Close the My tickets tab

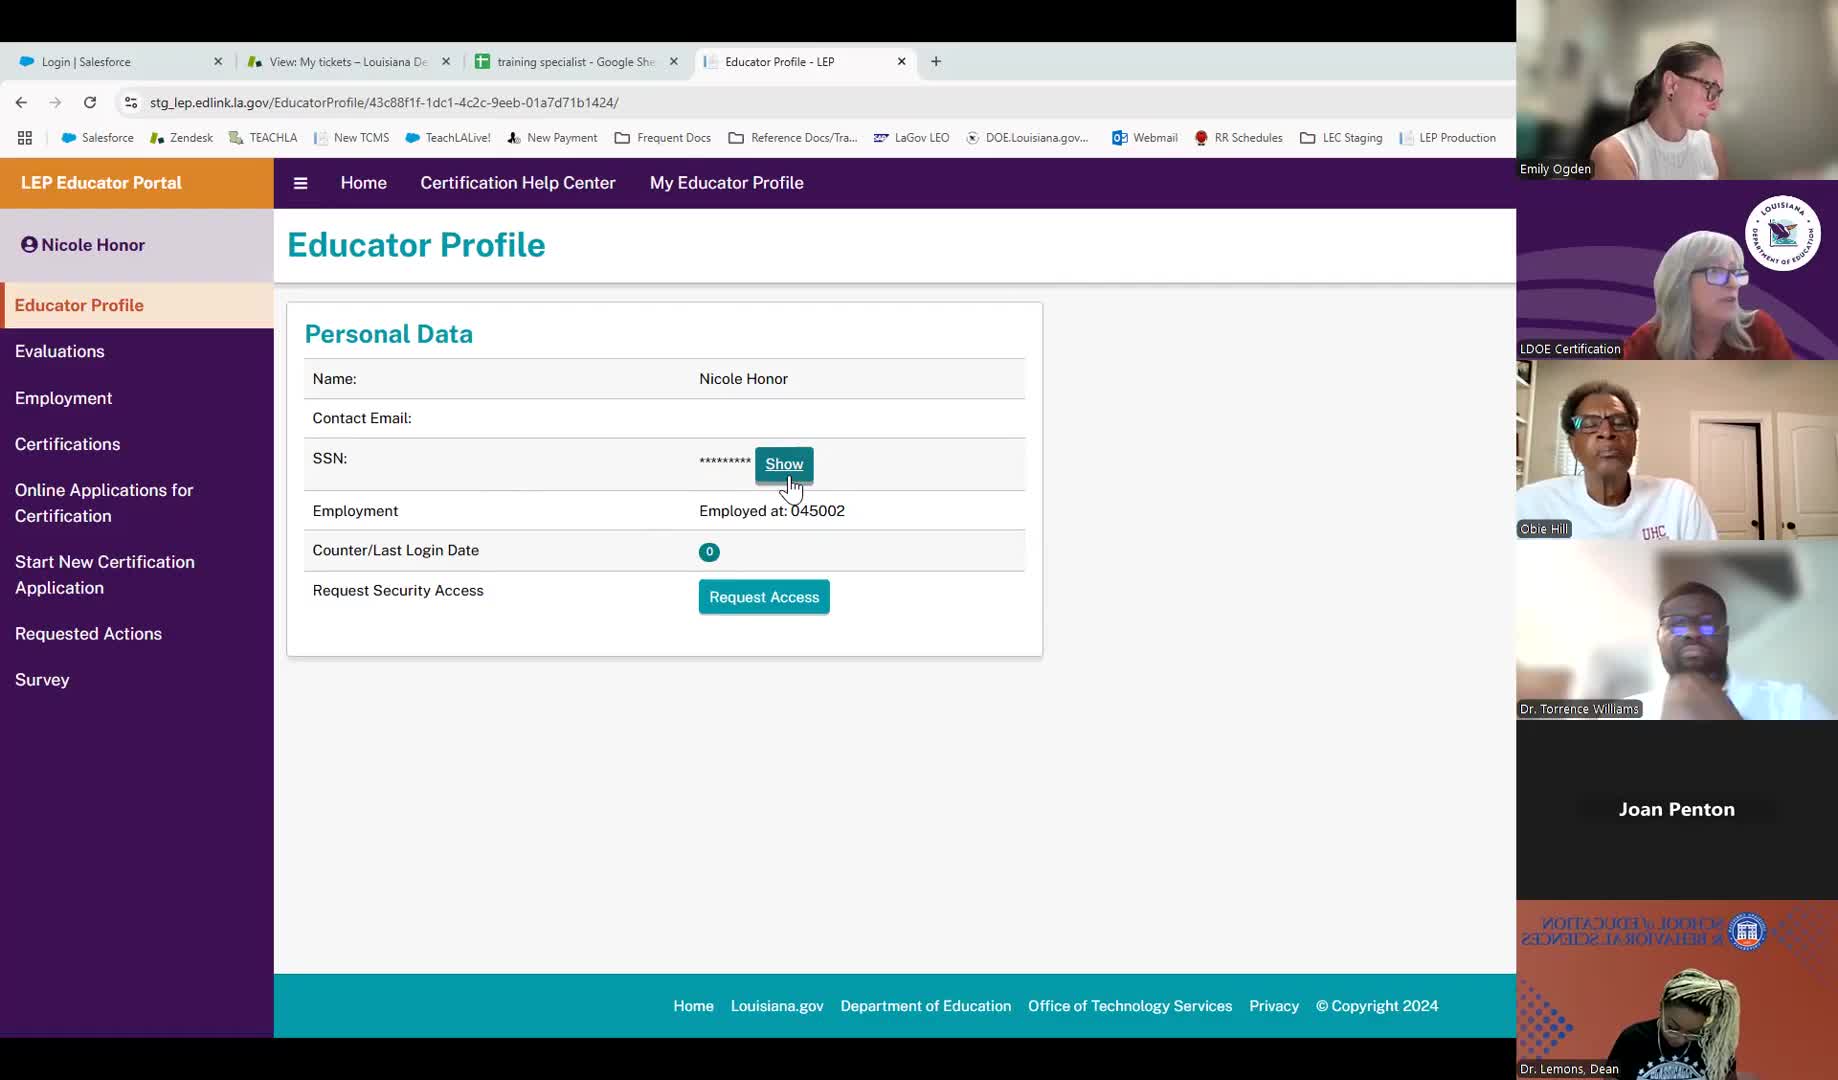[x=446, y=62]
